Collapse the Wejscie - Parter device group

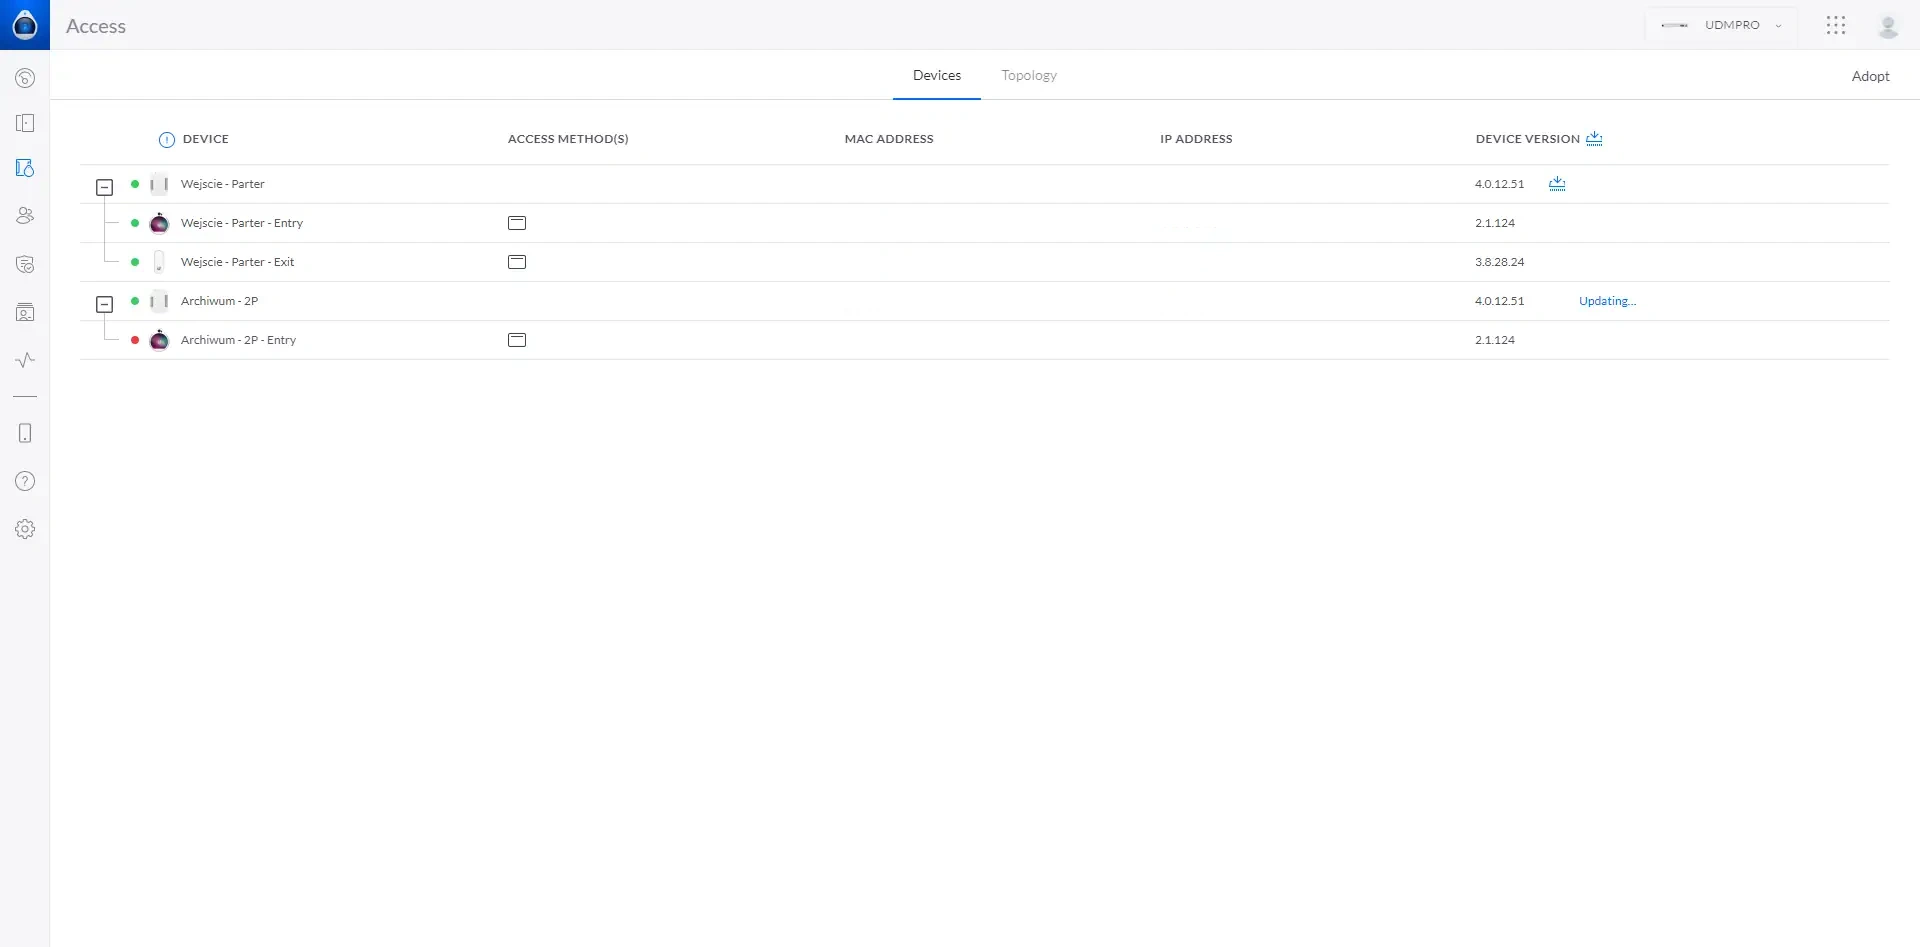(104, 187)
